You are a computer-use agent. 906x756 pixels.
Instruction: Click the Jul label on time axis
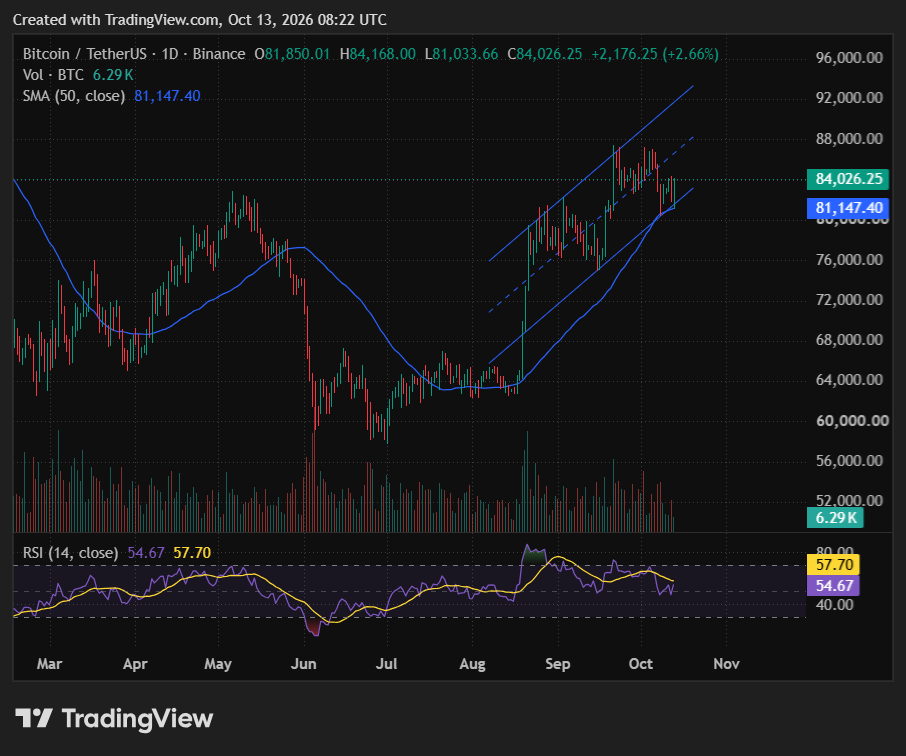(x=387, y=664)
